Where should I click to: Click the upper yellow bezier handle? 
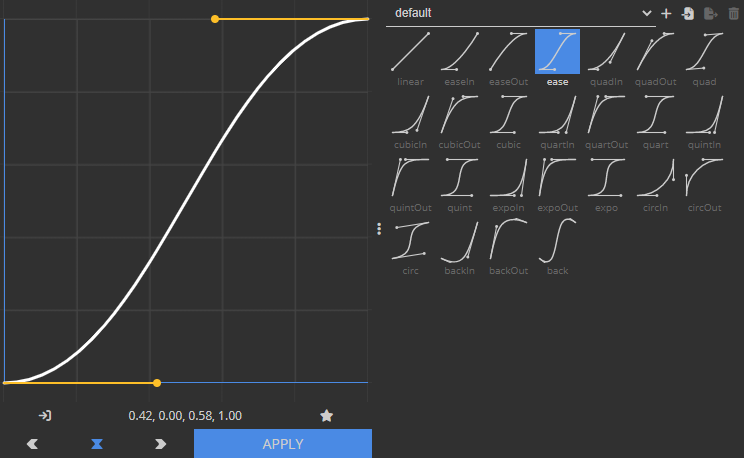215,19
